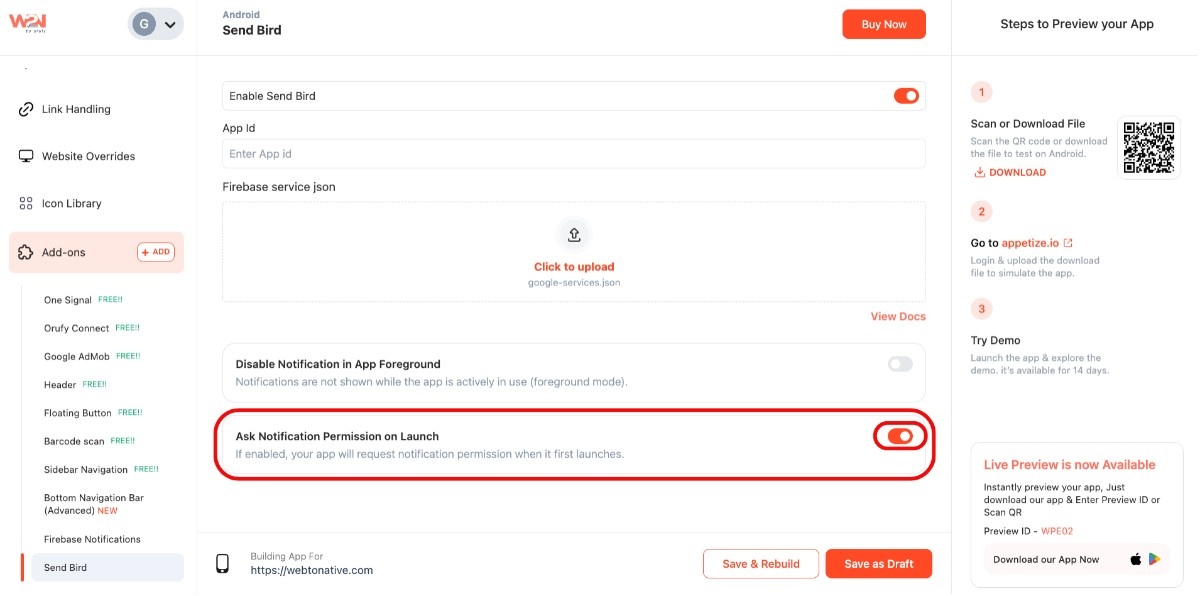This screenshot has width=1200, height=596.
Task: Open the account avatar dropdown
Action: point(156,24)
